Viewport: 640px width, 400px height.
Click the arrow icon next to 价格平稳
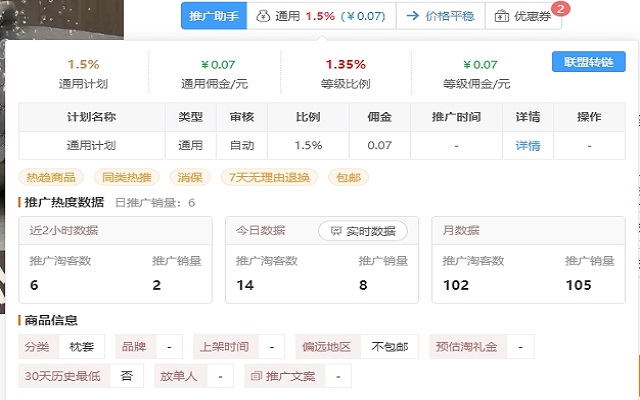coord(413,16)
